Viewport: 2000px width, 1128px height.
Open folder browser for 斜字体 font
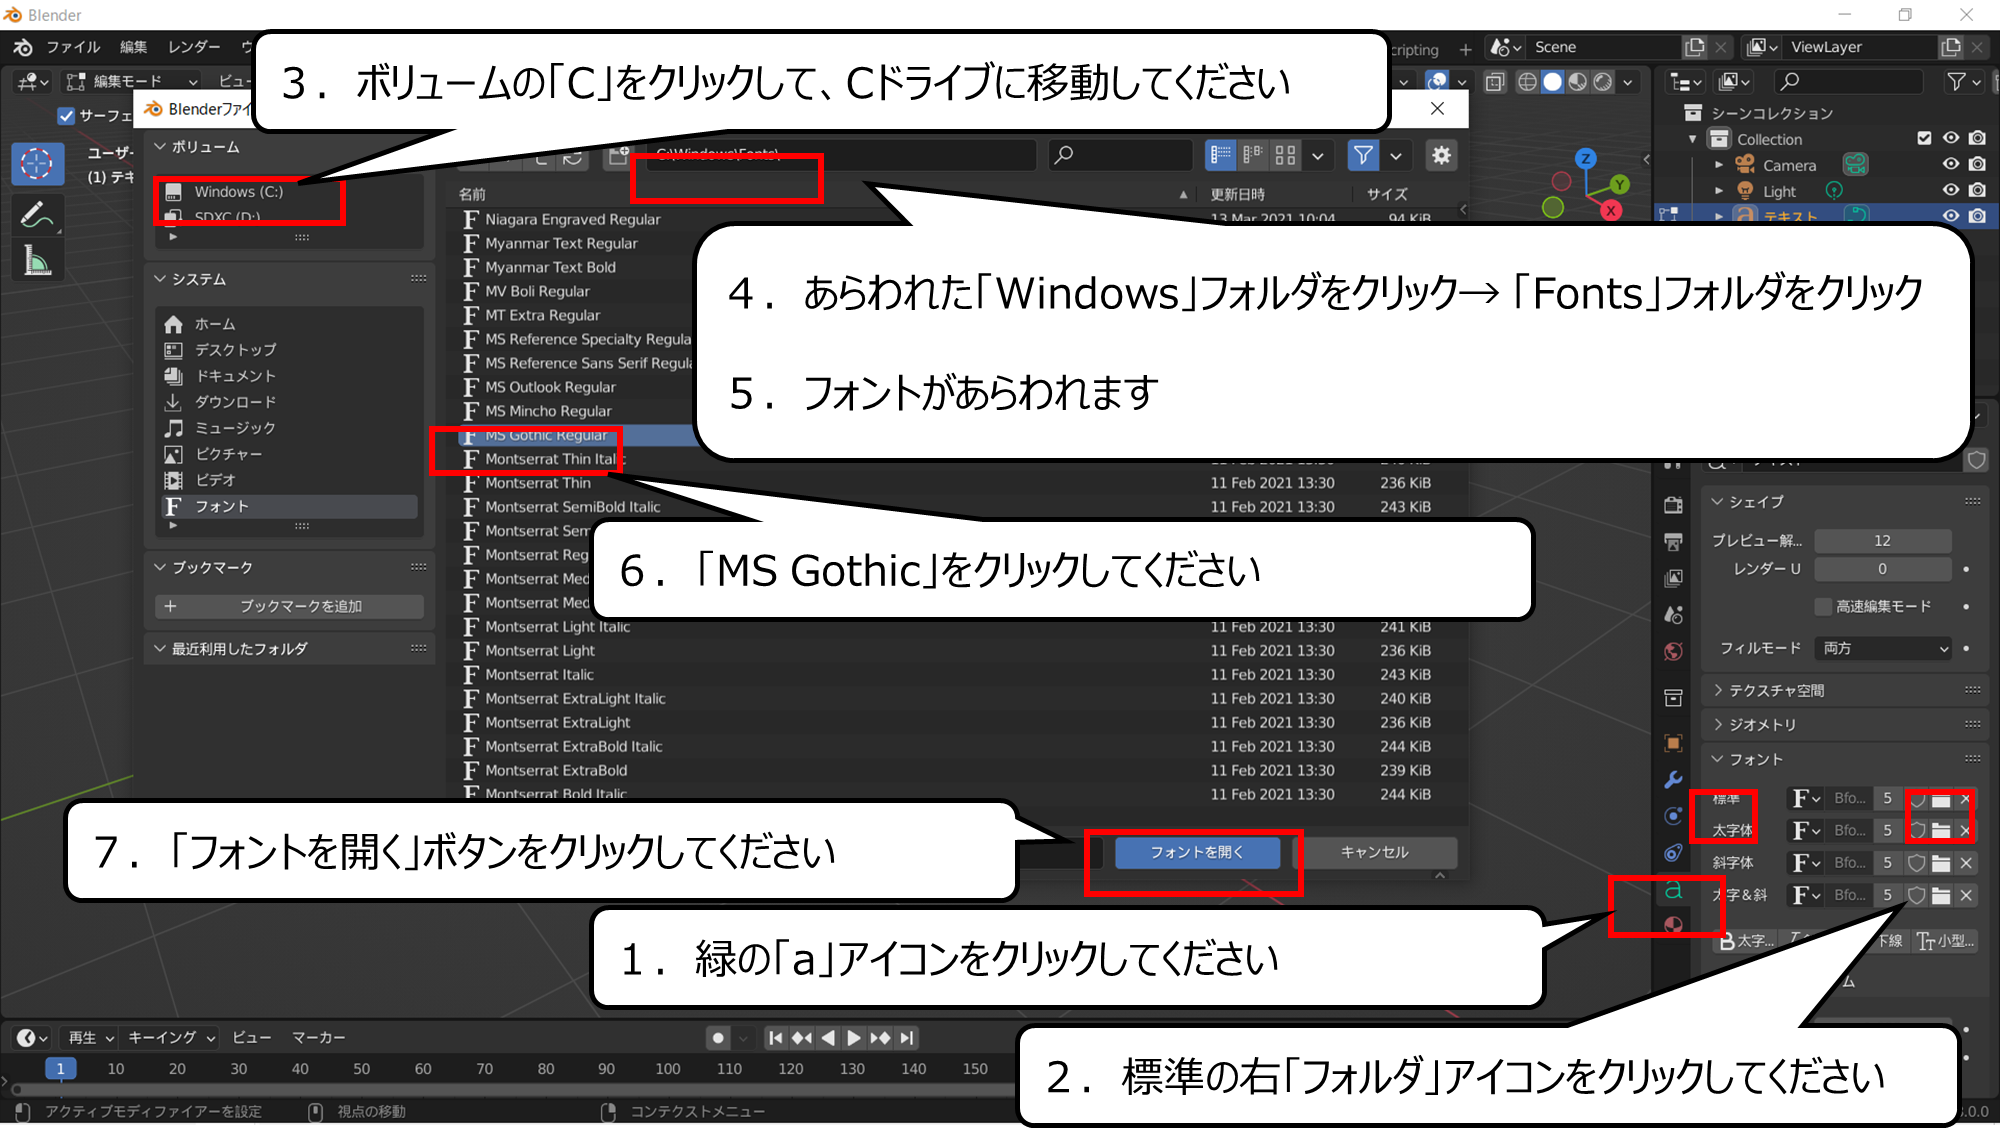[x=1941, y=863]
